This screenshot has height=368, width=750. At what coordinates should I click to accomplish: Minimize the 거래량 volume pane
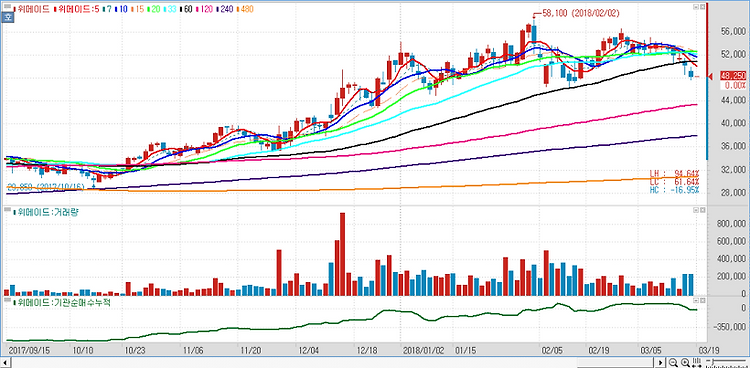696,210
